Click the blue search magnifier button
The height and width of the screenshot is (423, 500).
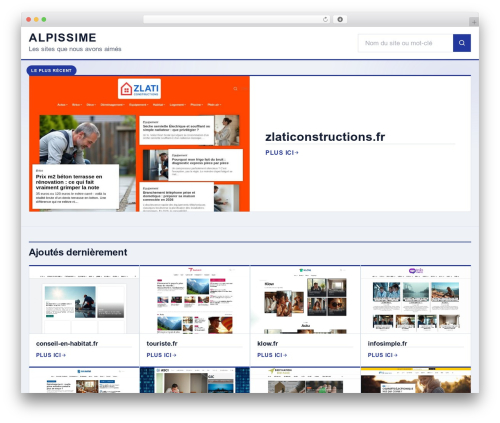462,43
